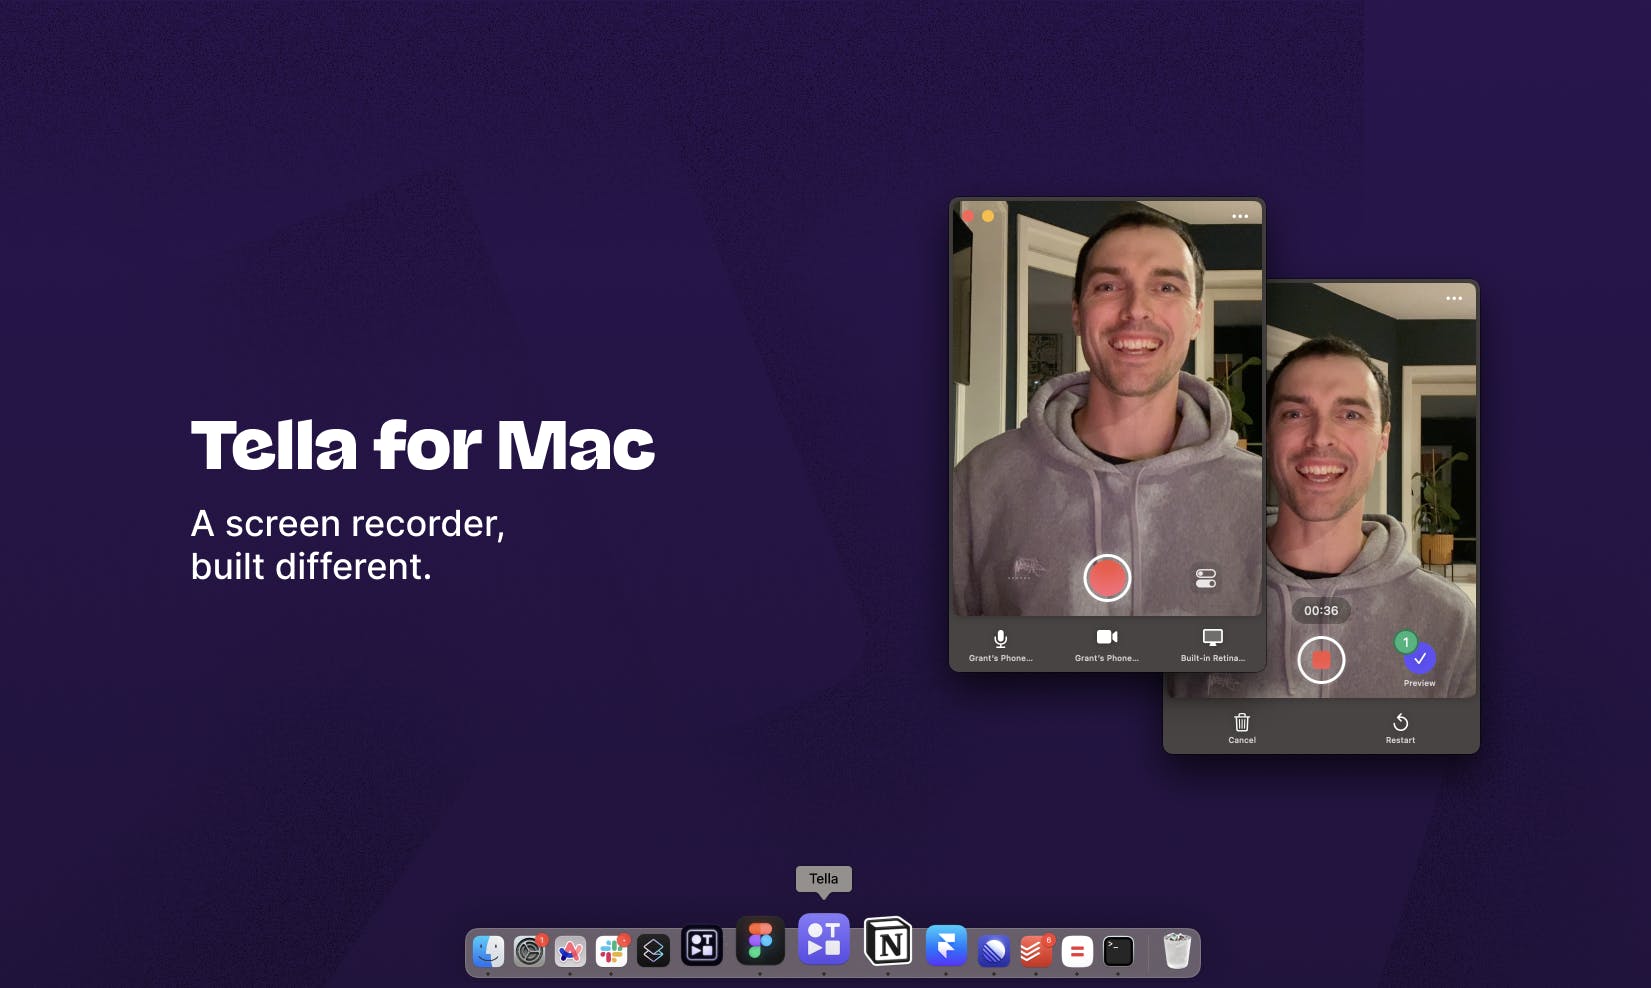Open Notion from the dock
The image size is (1651, 988).
888,942
